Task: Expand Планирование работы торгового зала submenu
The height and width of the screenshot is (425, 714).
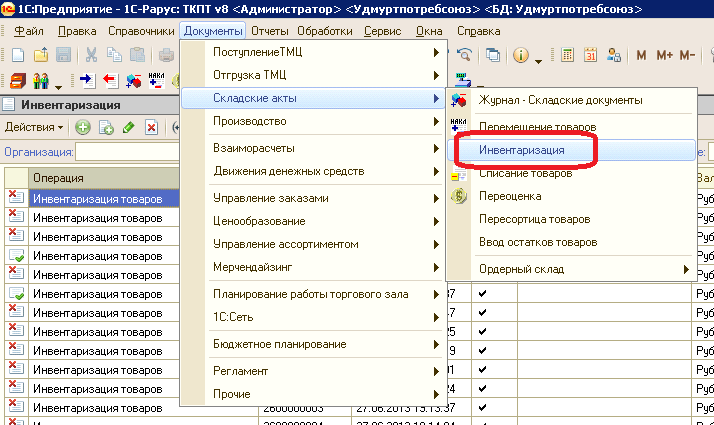Action: click(x=313, y=294)
